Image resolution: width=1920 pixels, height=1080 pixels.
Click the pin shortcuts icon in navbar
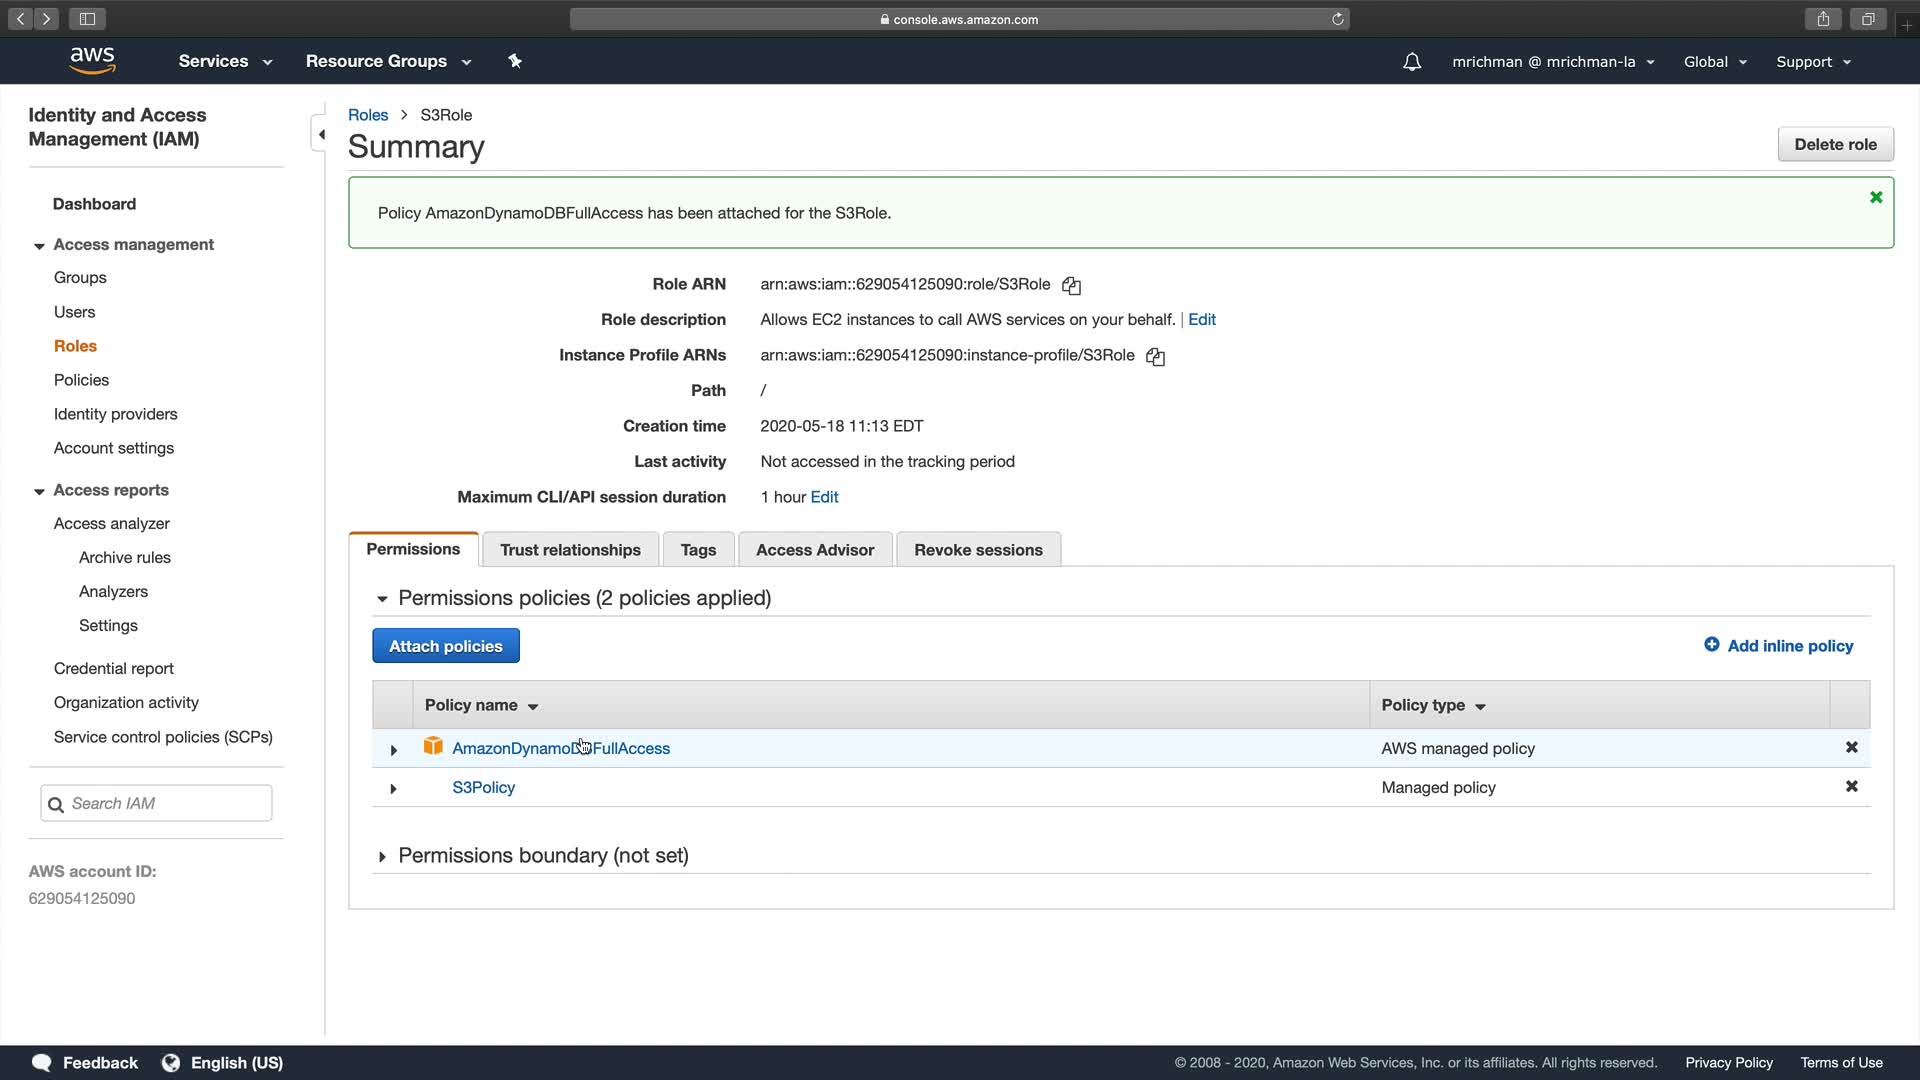(x=515, y=61)
